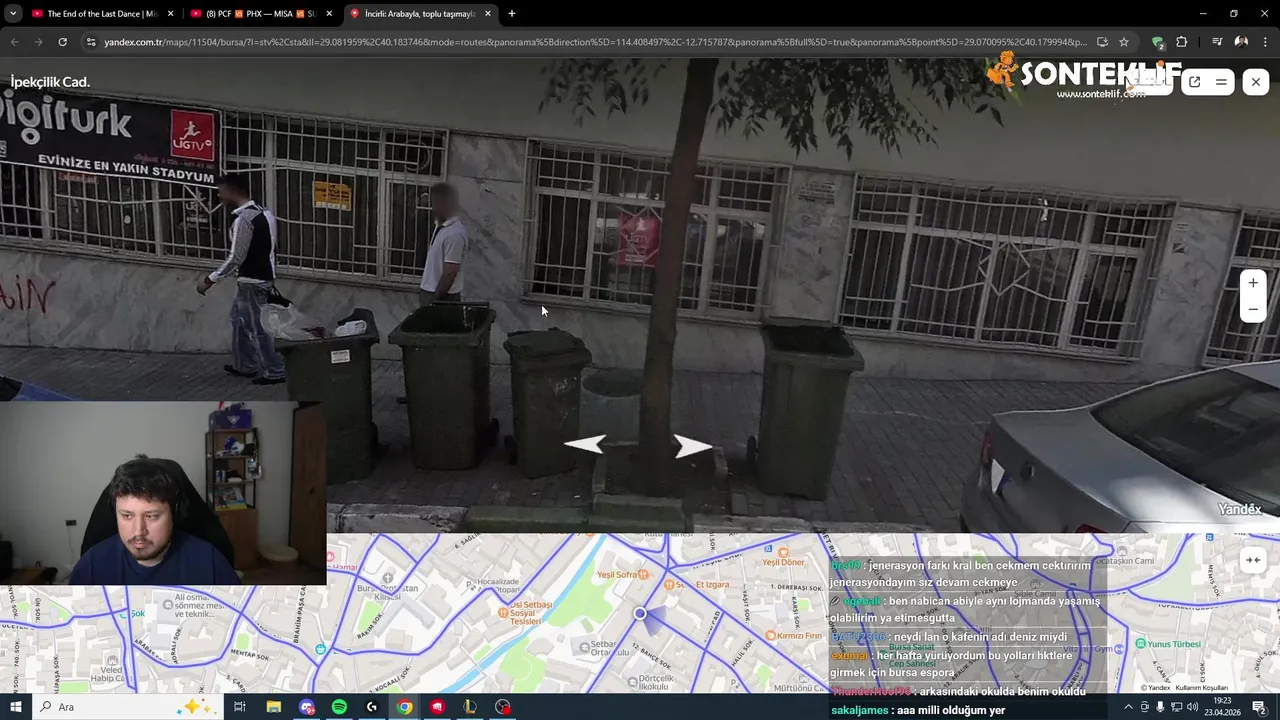Move the panorama forward with the right arrow
The image size is (1280, 720).
[x=692, y=445]
